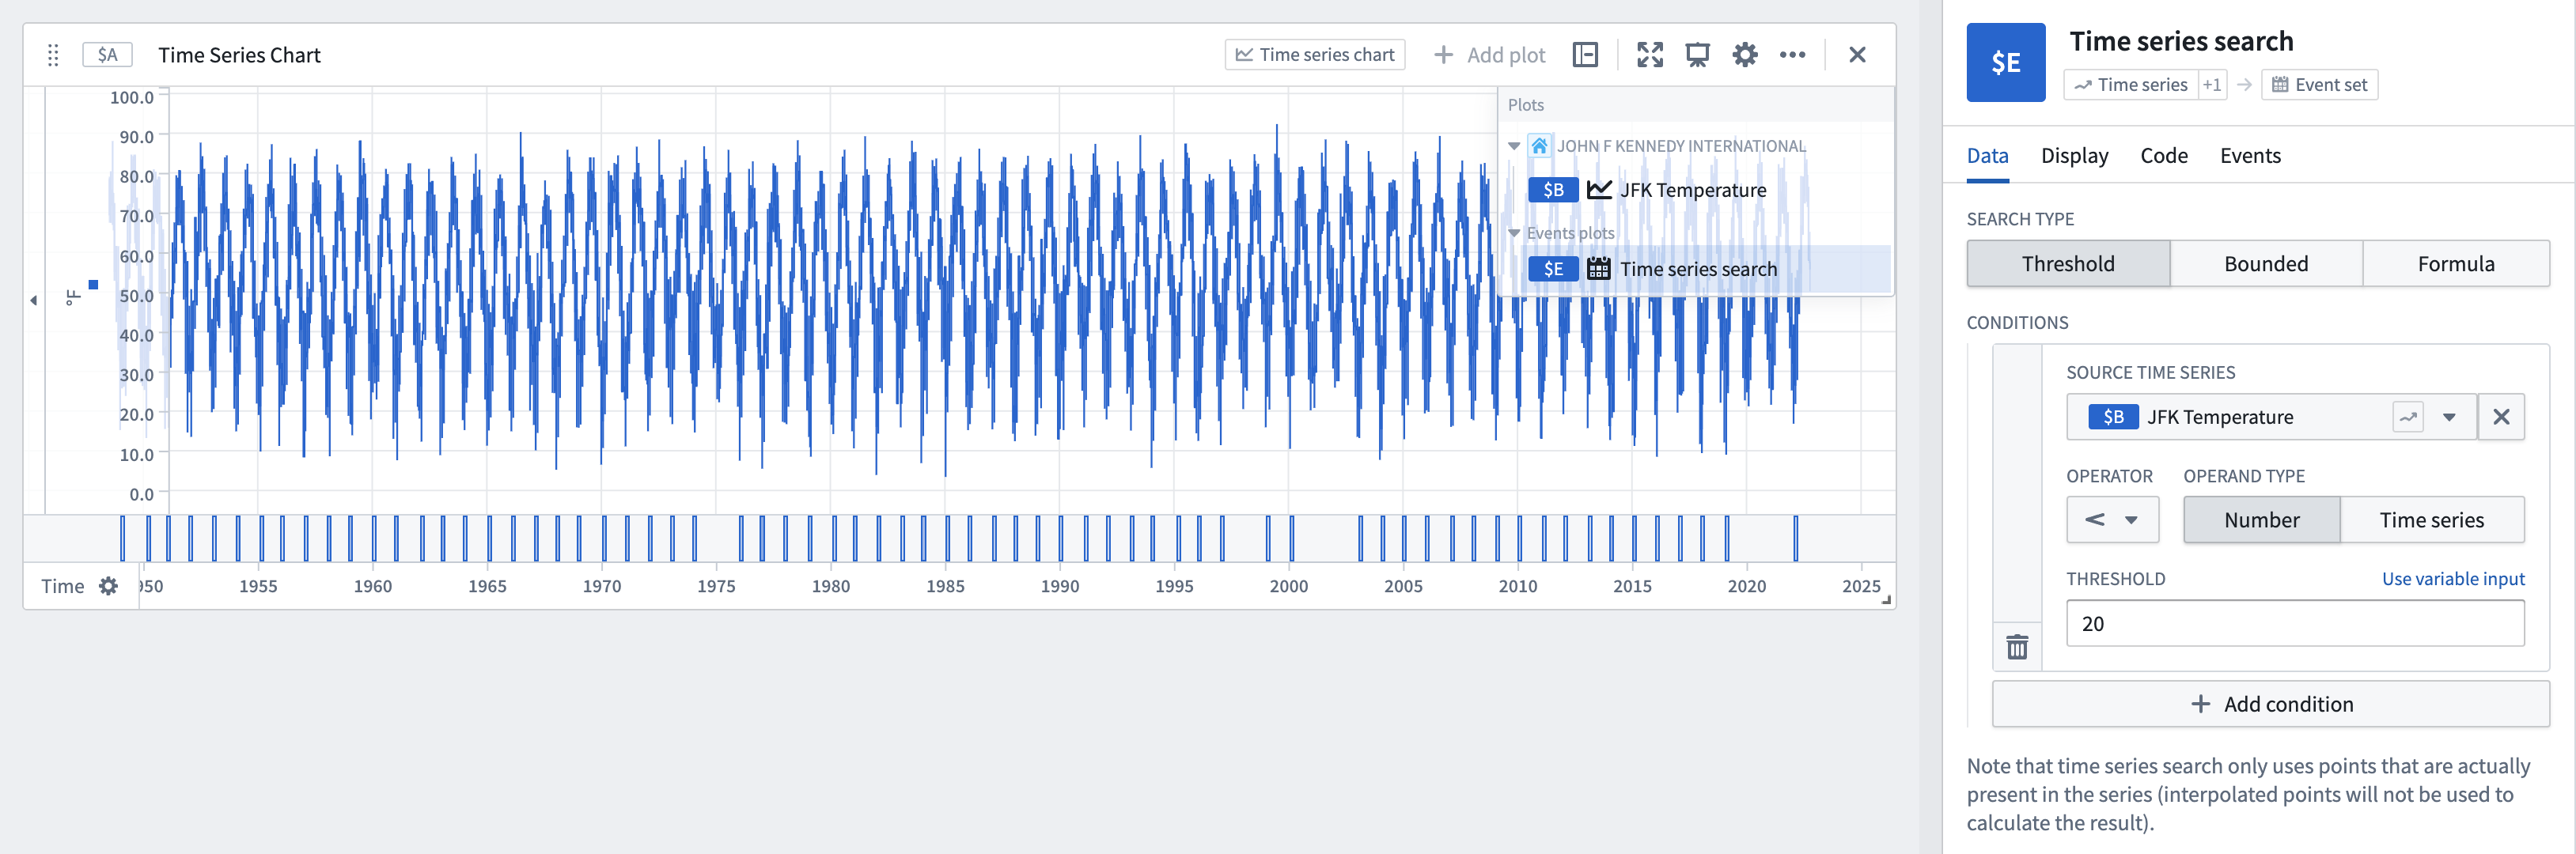Screen dimensions: 2576x854
Task: Open presentation mode from the chart toolbar
Action: (x=1697, y=55)
